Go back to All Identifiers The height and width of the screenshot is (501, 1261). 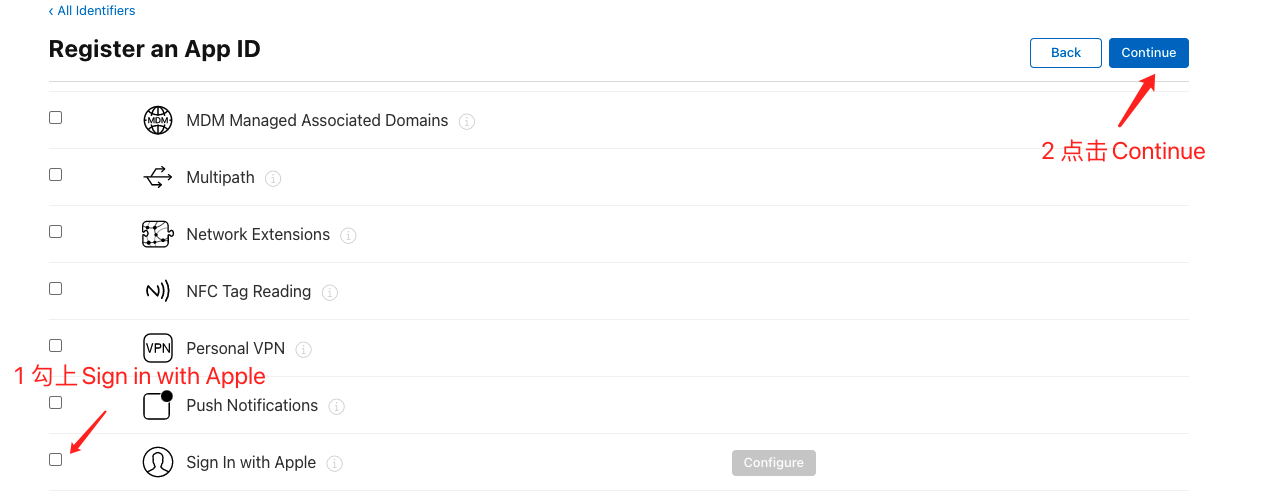point(92,11)
